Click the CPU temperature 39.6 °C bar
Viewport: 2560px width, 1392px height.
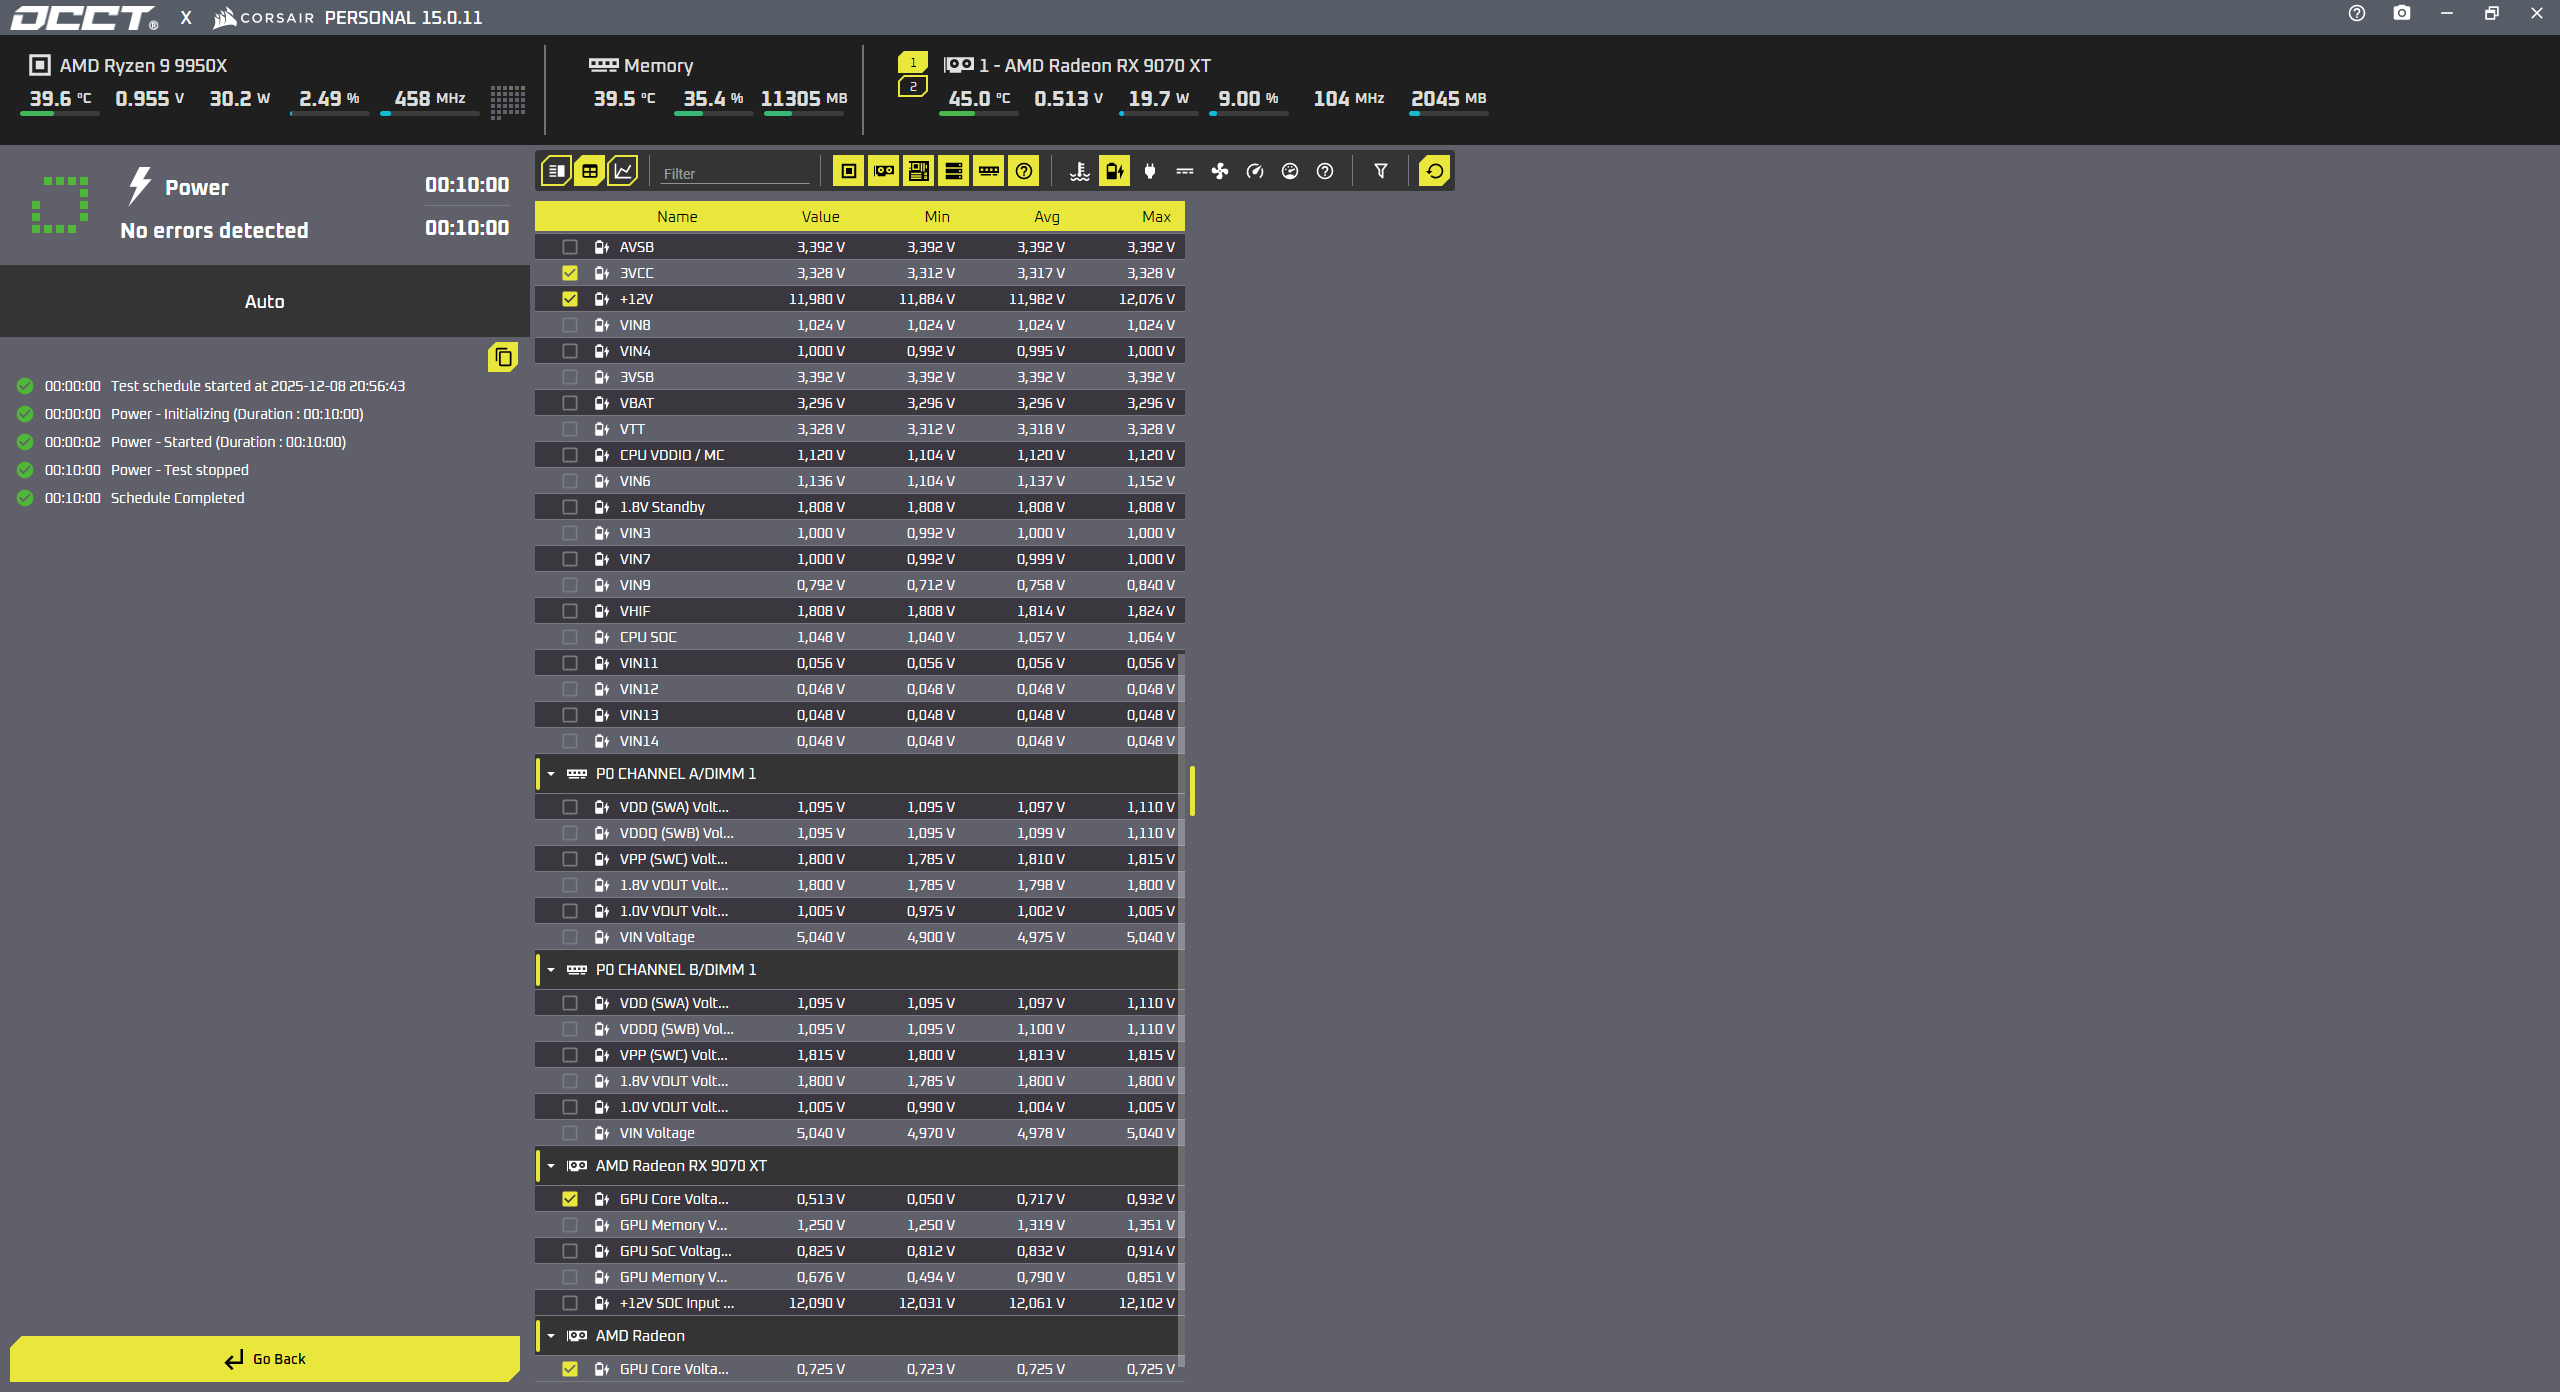tap(60, 114)
